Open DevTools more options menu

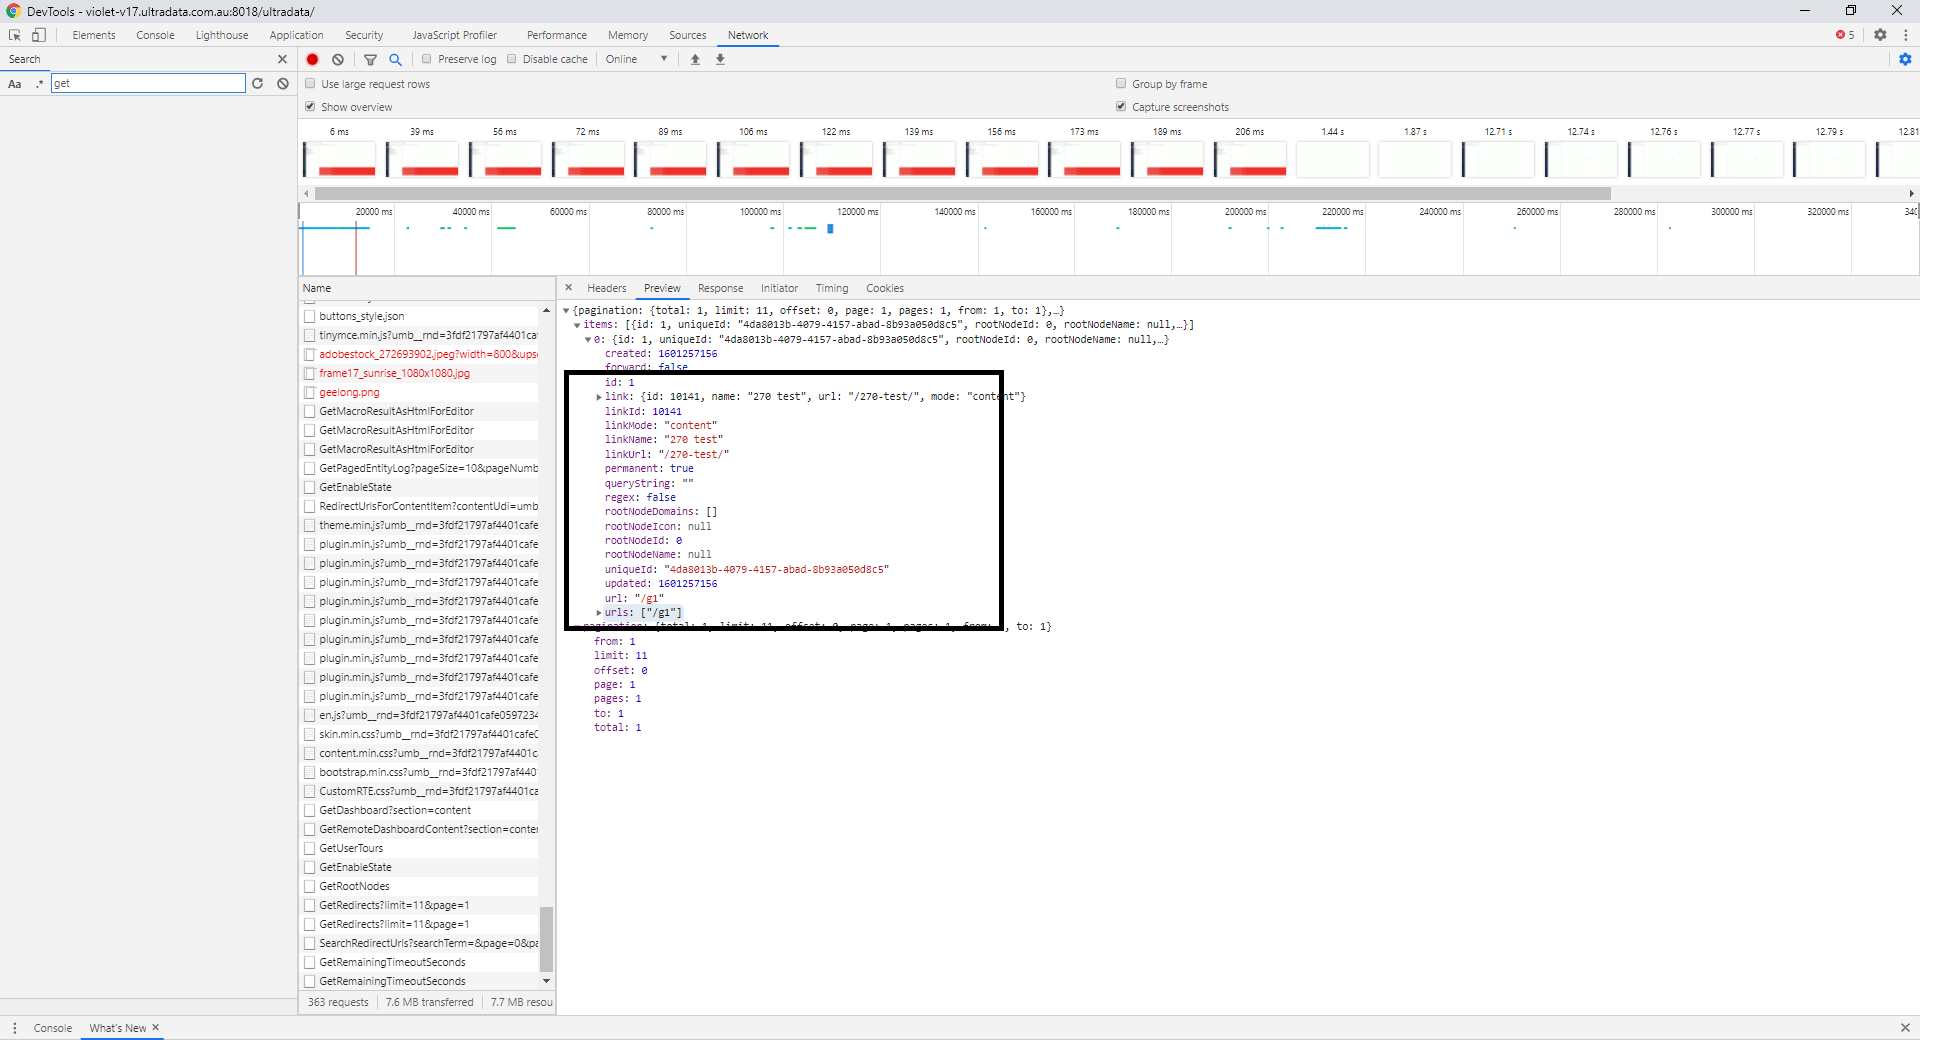tap(1906, 35)
